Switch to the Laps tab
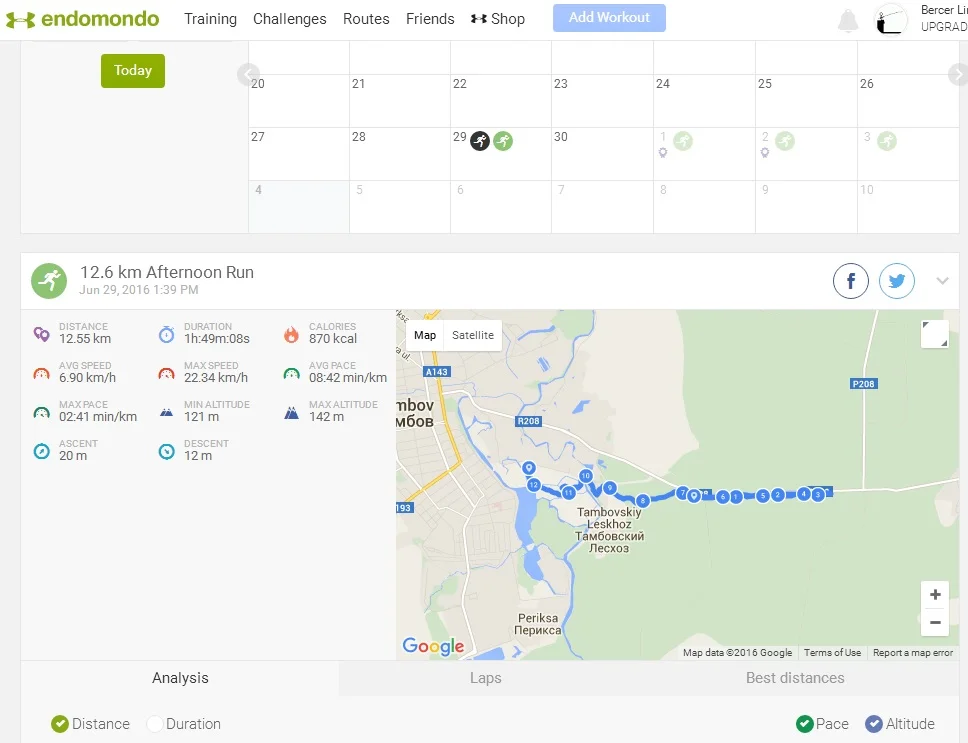The image size is (968, 743). point(485,678)
